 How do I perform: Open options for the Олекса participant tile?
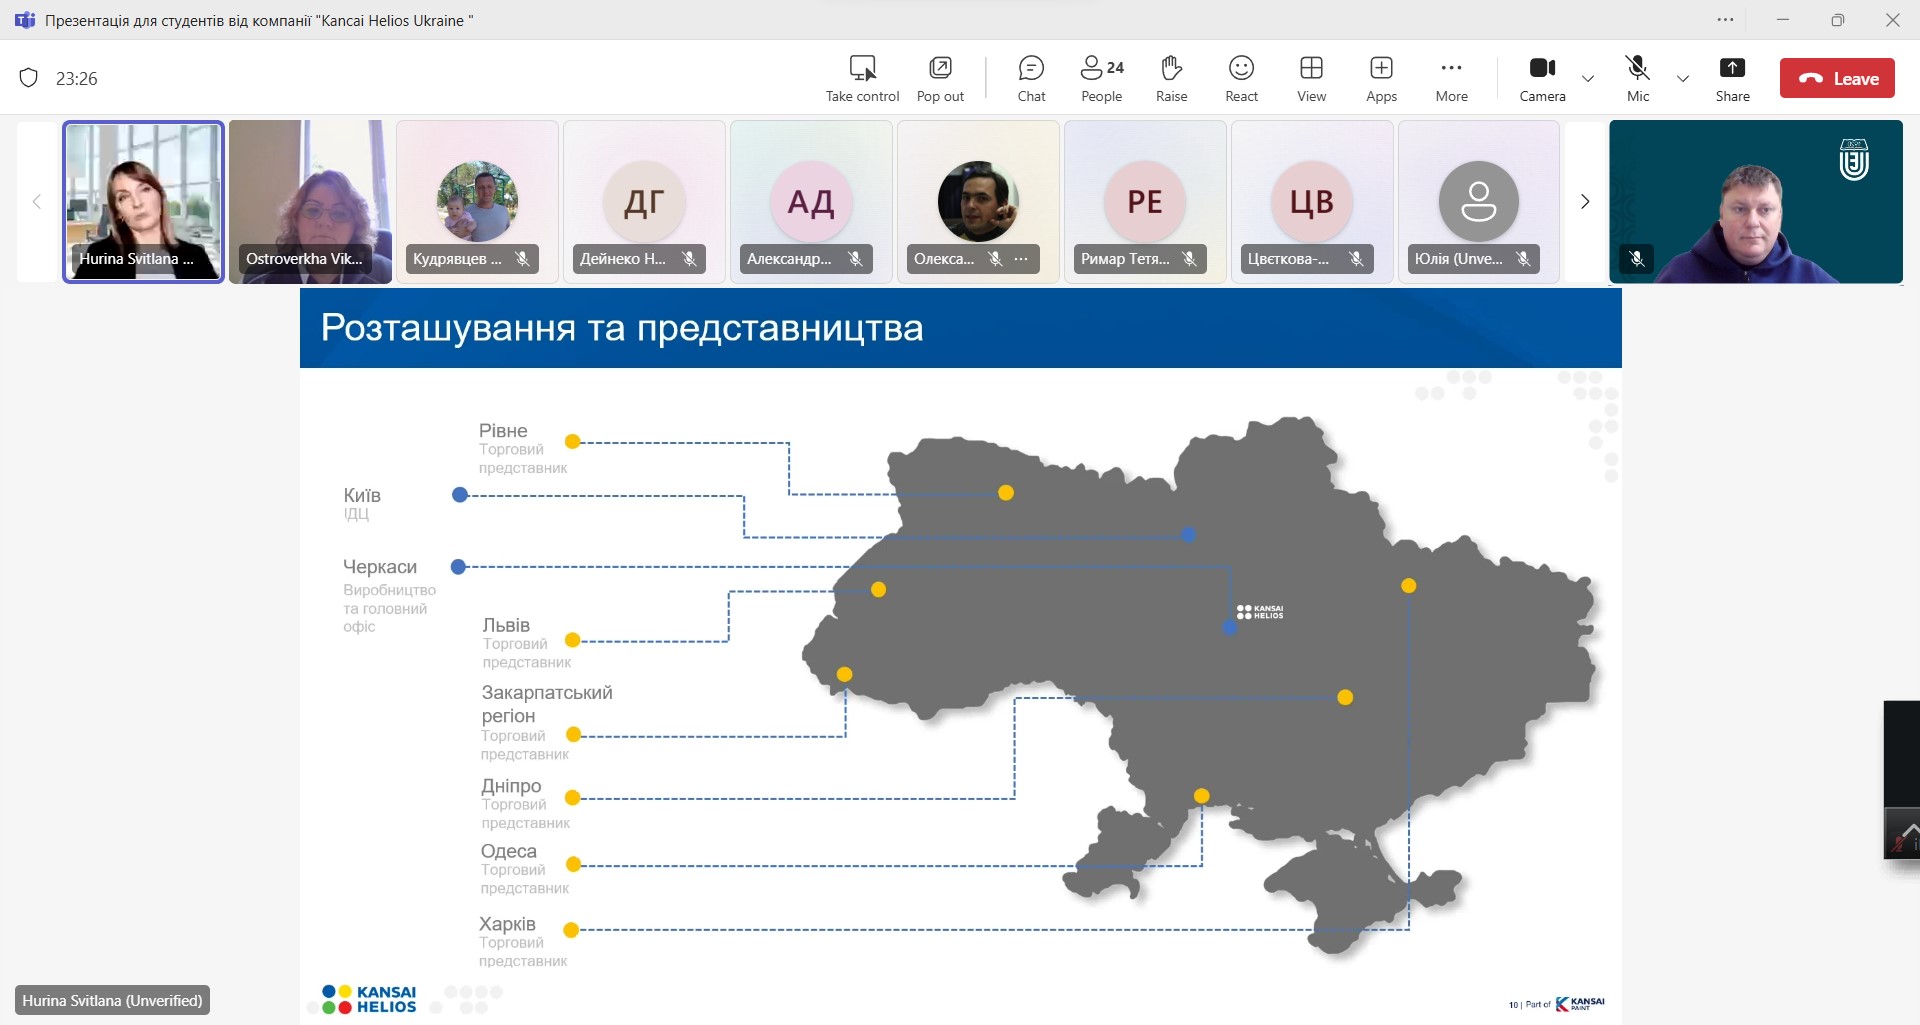pos(1021,259)
